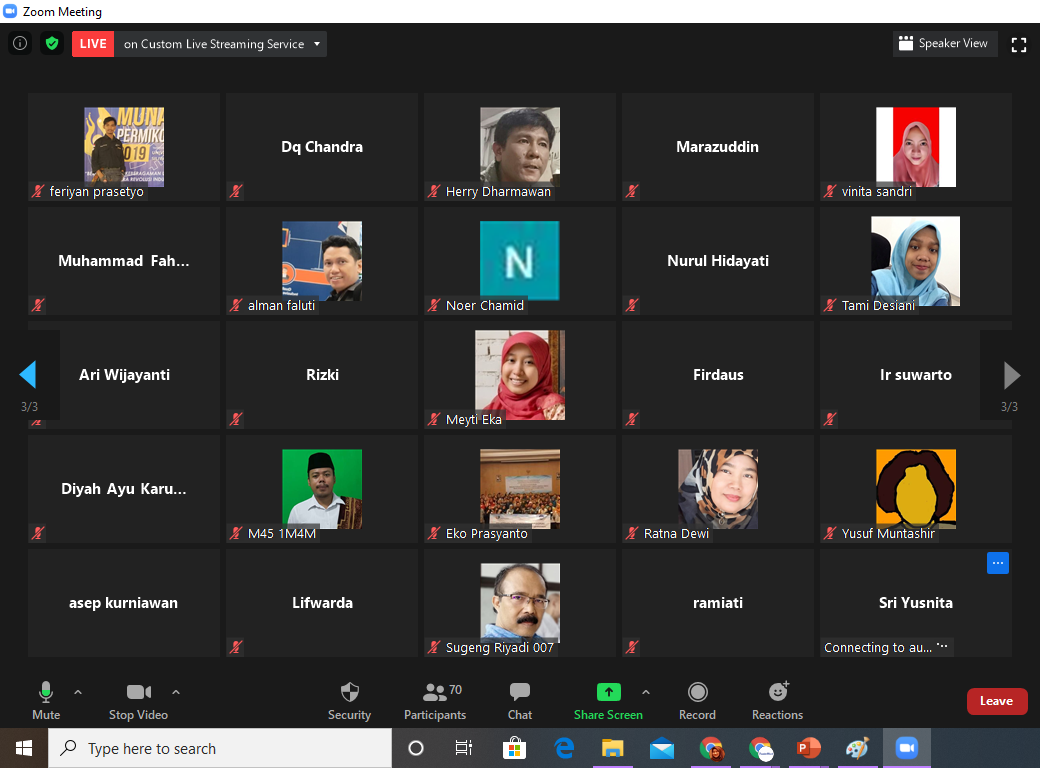Stop Video camera toggle
Screen dimensions: 1040x768
coord(138,700)
